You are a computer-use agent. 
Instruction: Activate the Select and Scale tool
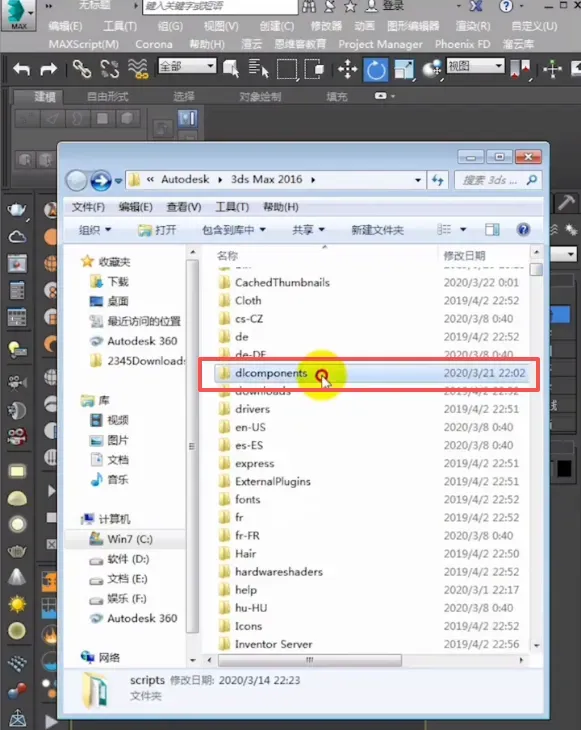[x=404, y=70]
